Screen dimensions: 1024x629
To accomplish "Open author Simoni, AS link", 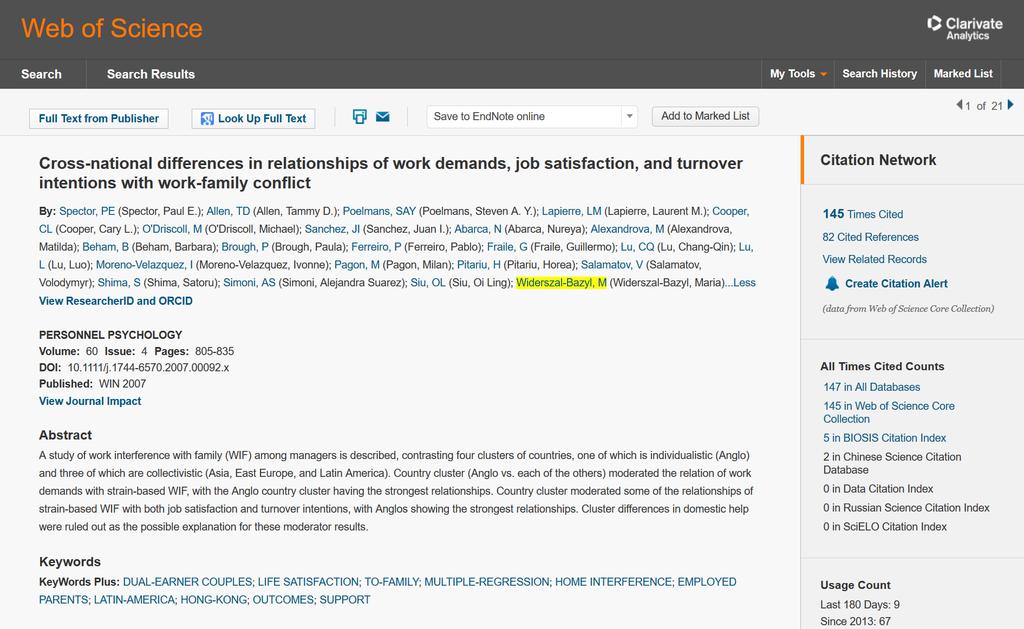I will 249,283.
